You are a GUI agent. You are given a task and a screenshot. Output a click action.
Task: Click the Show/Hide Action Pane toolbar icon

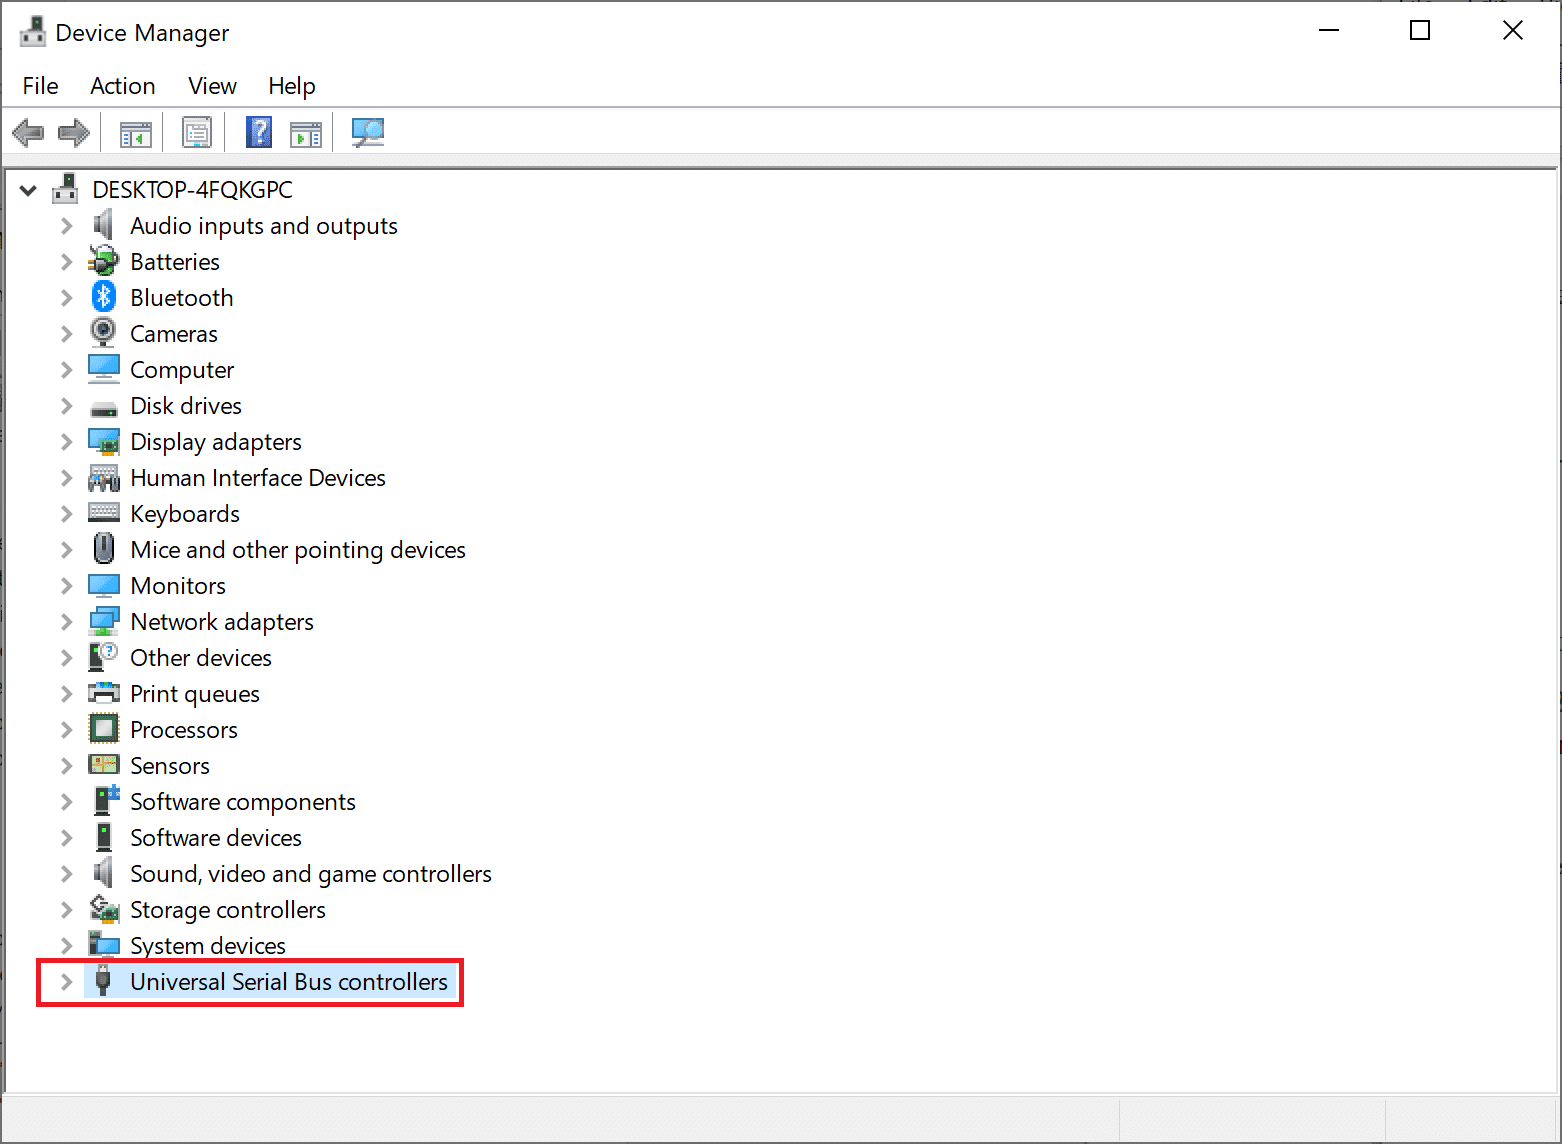click(x=305, y=133)
